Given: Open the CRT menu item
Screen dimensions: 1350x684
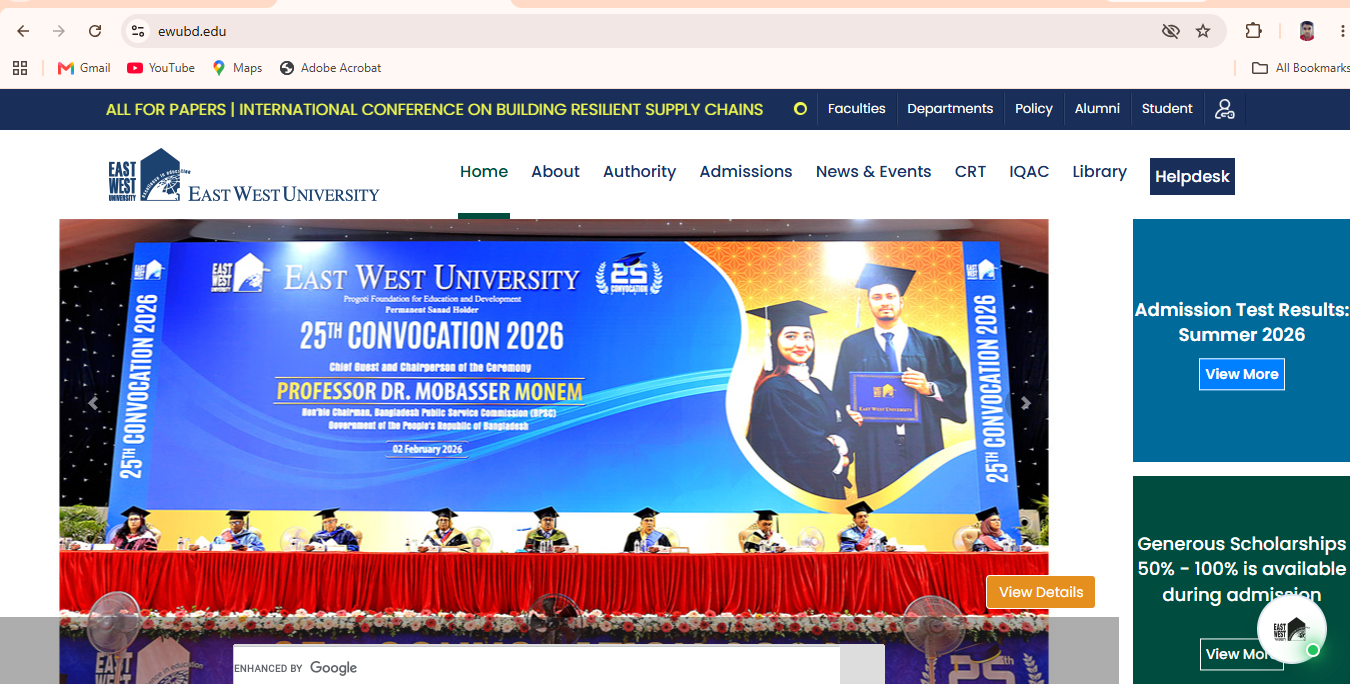Looking at the screenshot, I should click(970, 172).
